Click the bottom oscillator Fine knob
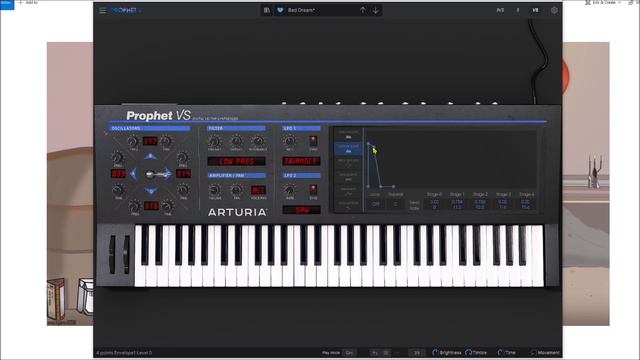The height and width of the screenshot is (360, 640). (x=167, y=206)
